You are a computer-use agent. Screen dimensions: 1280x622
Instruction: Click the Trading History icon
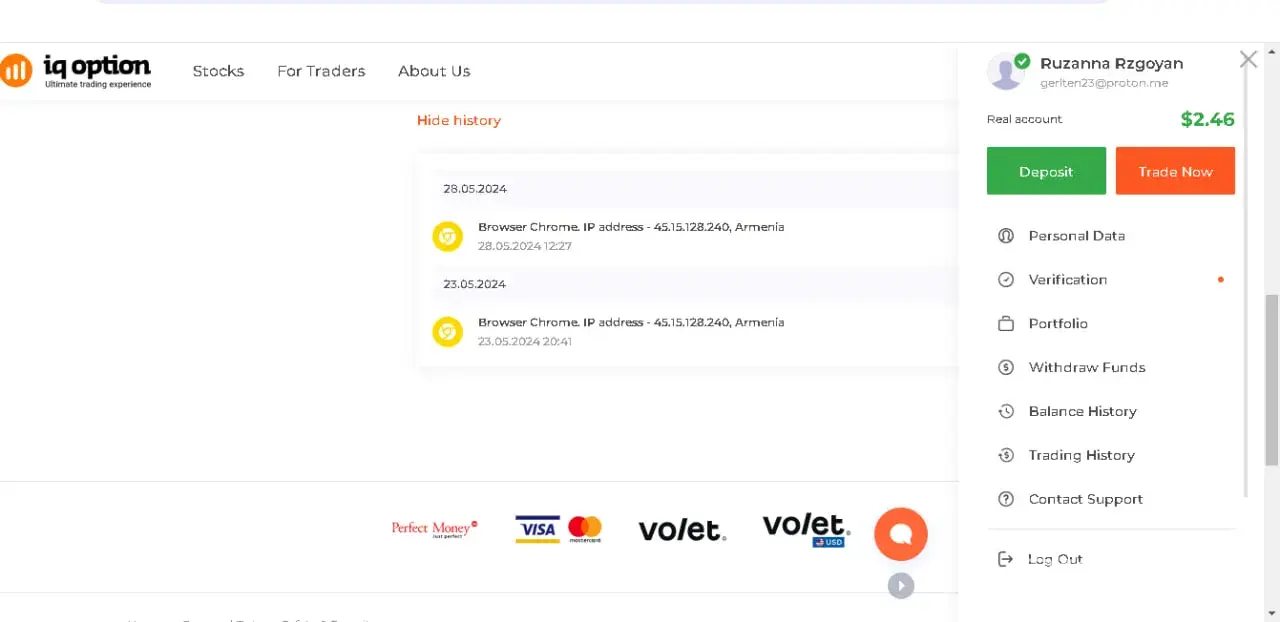[x=1006, y=456]
